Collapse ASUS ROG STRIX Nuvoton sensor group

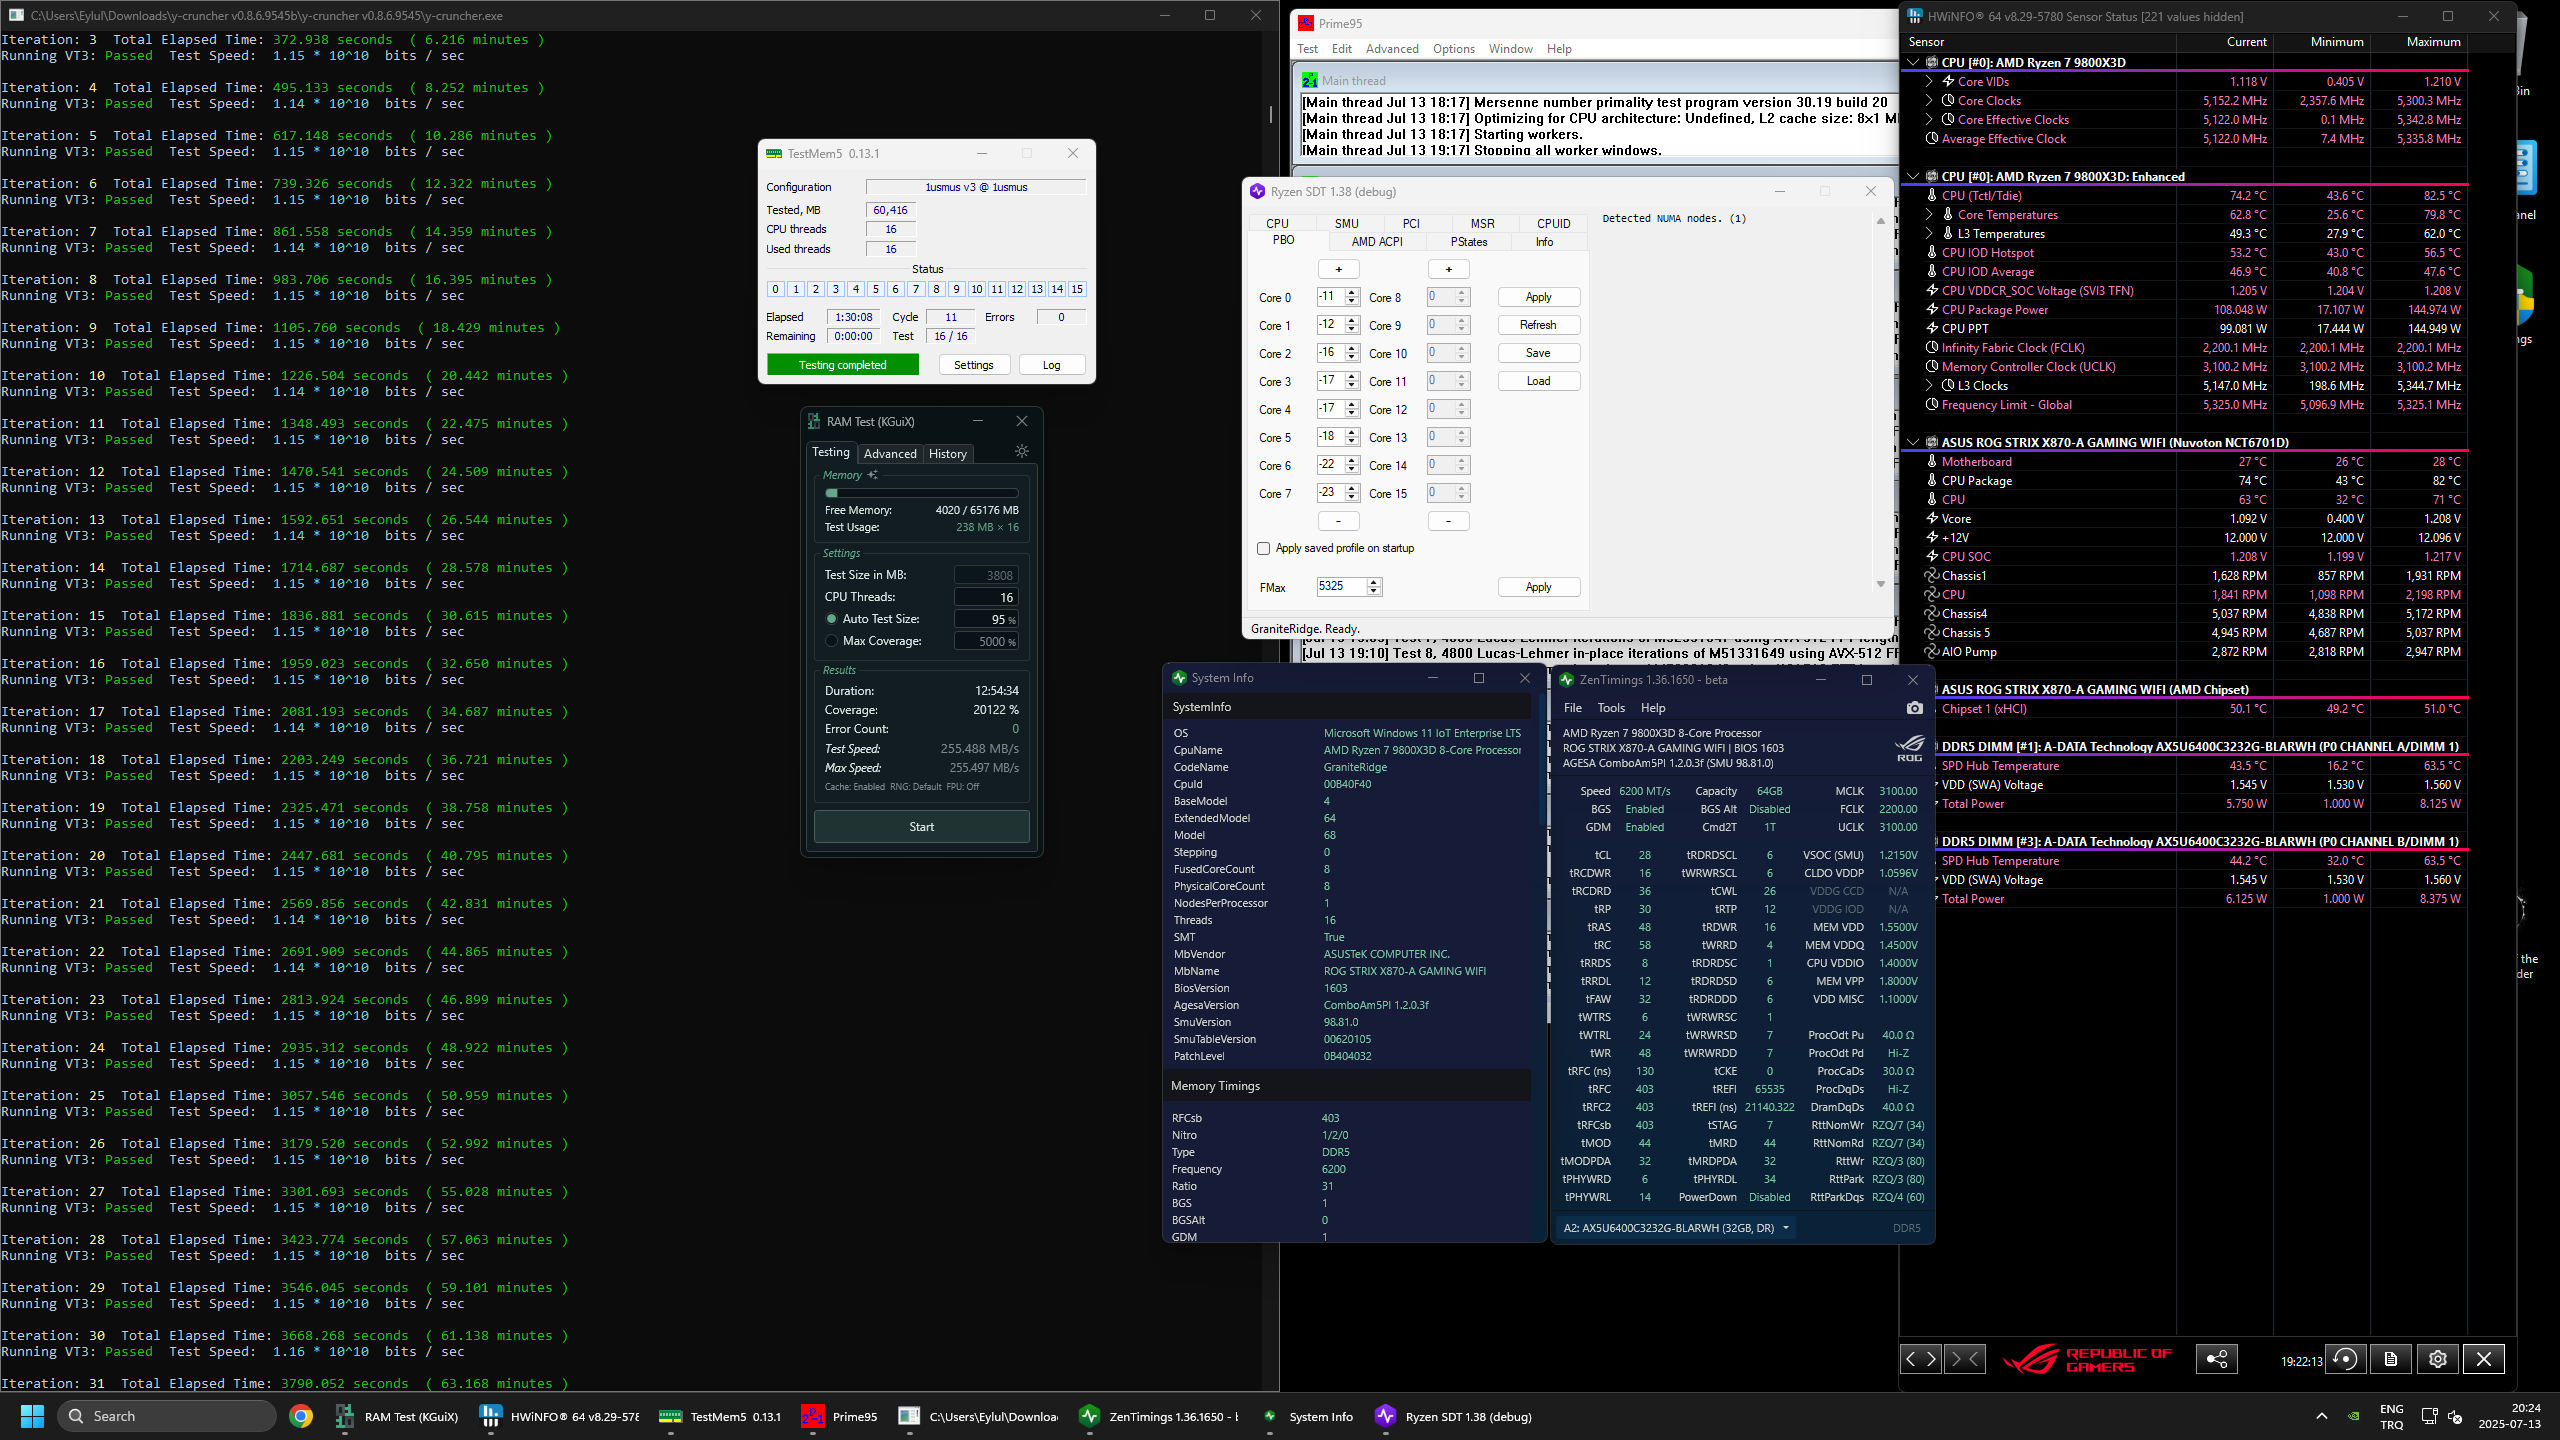coord(1913,442)
